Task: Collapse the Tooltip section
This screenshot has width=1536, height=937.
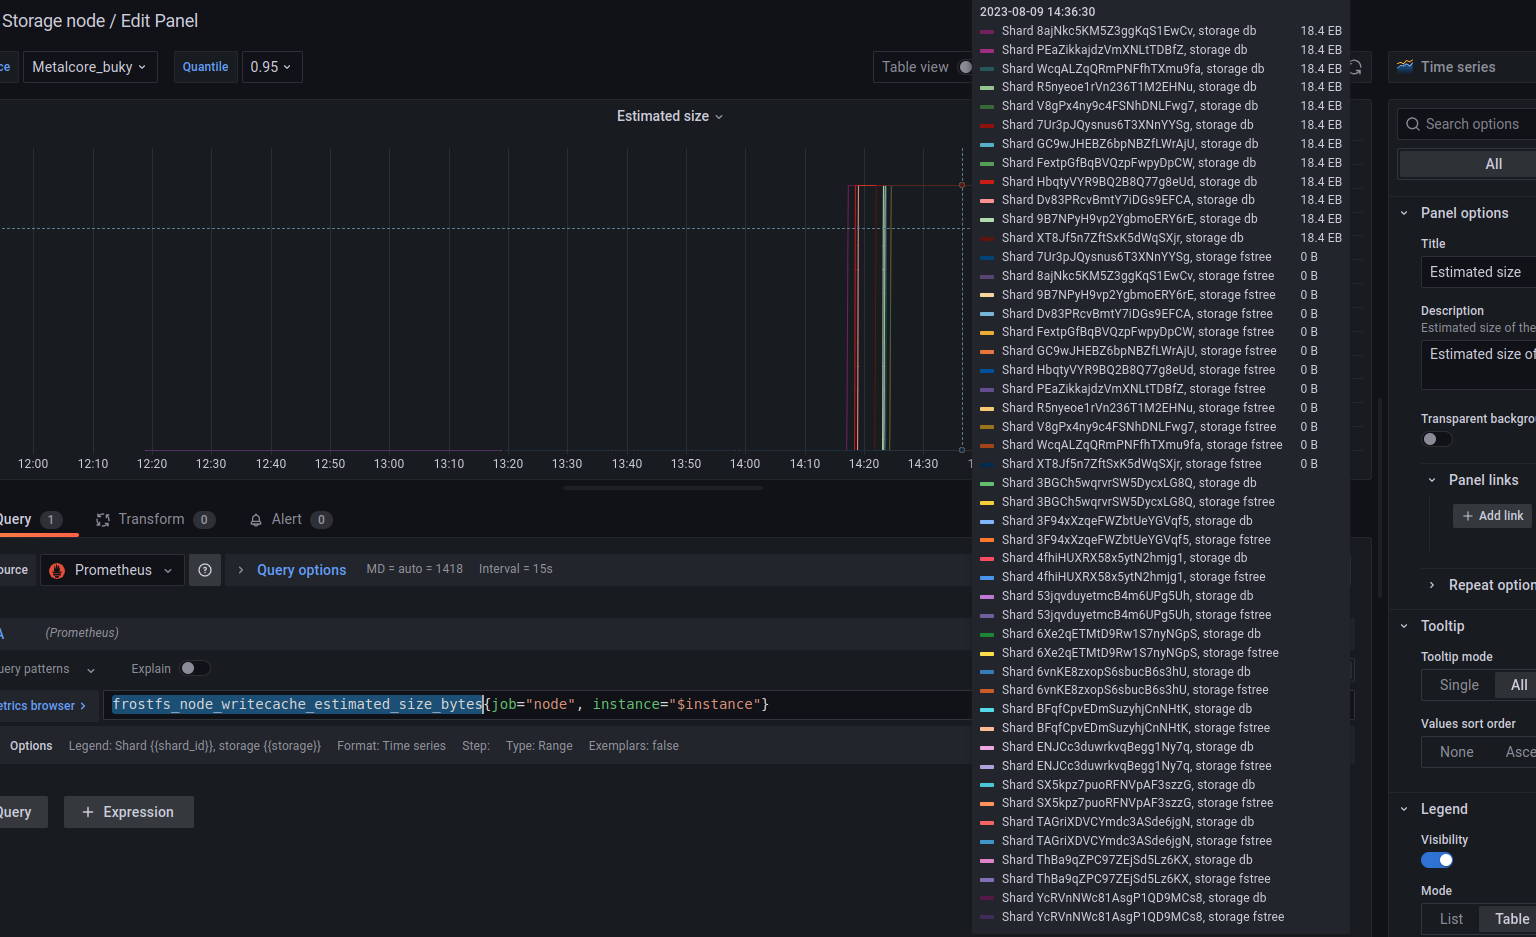Action: point(1404,626)
